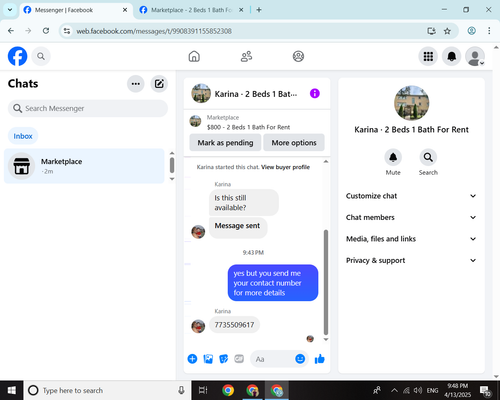Open the emoji picker smiley icon
500x400 pixels.
click(x=300, y=359)
